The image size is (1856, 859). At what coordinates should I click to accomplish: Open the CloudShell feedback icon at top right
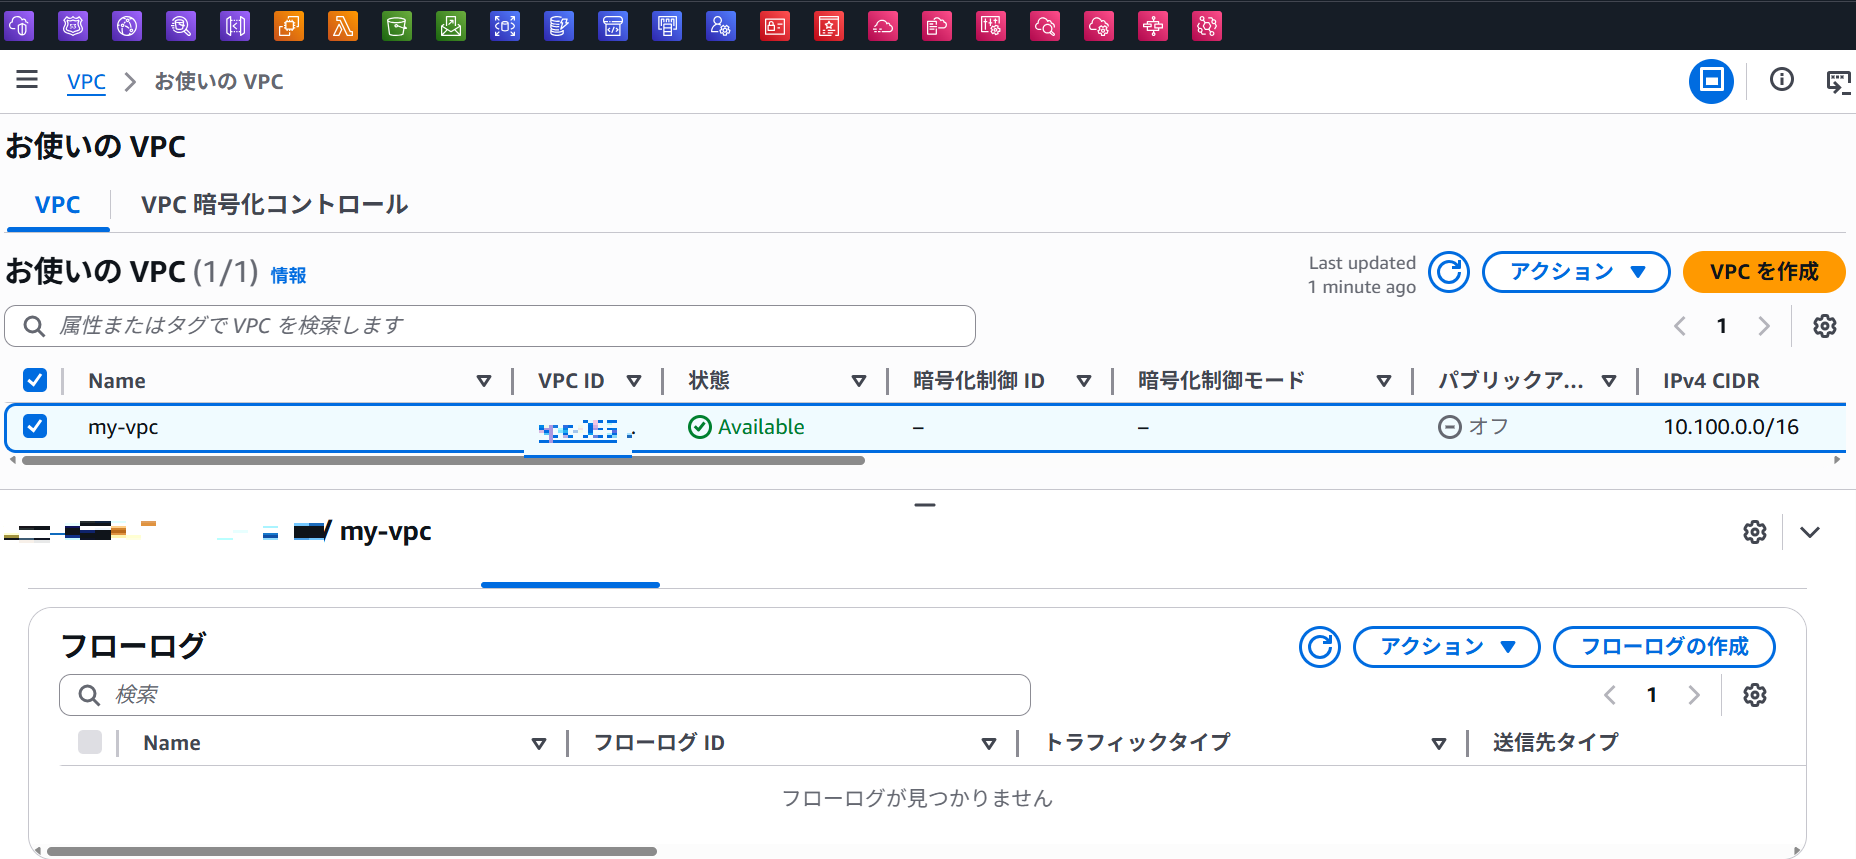tap(1838, 81)
